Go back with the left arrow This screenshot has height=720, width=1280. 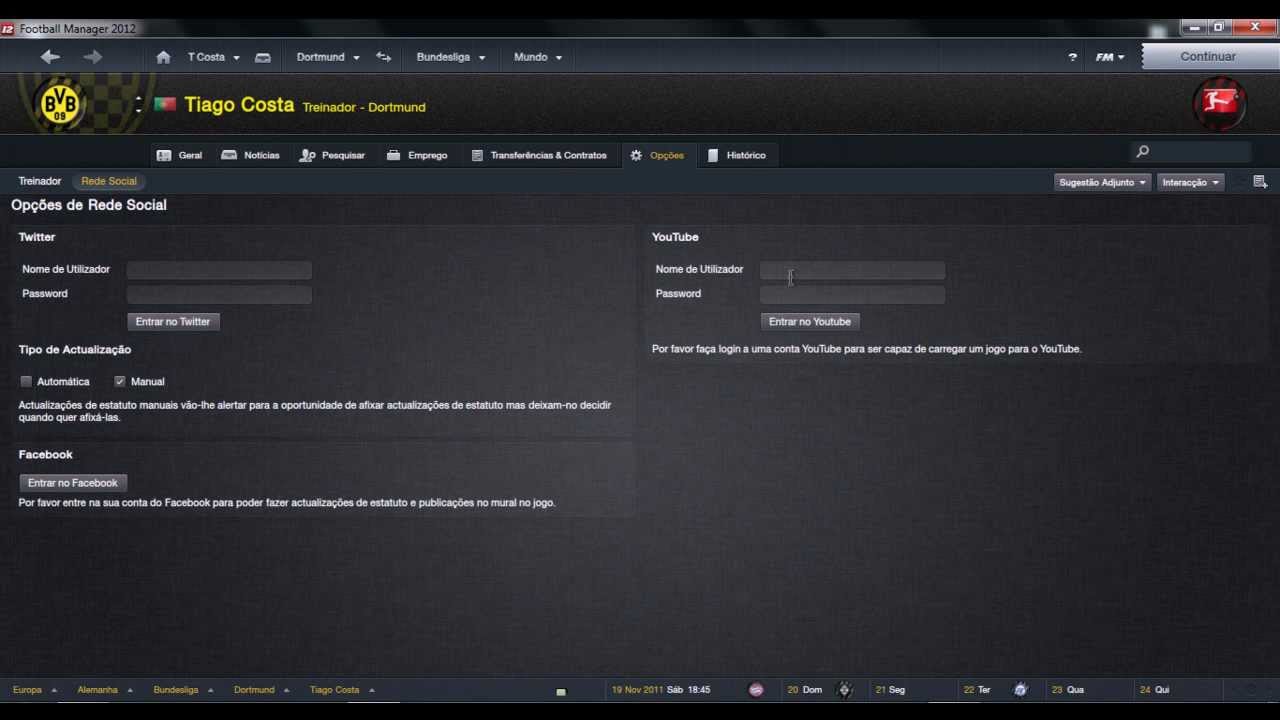(50, 57)
